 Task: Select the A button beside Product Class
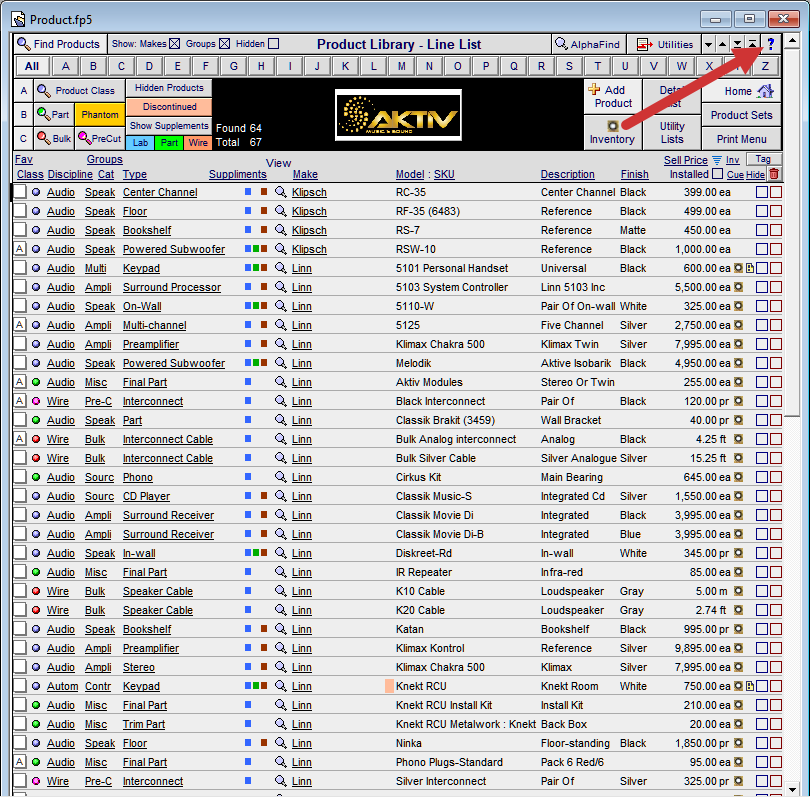point(23,91)
